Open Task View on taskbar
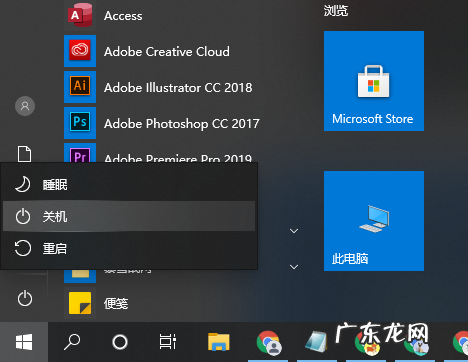This screenshot has height=362, width=468. pyautogui.click(x=168, y=342)
